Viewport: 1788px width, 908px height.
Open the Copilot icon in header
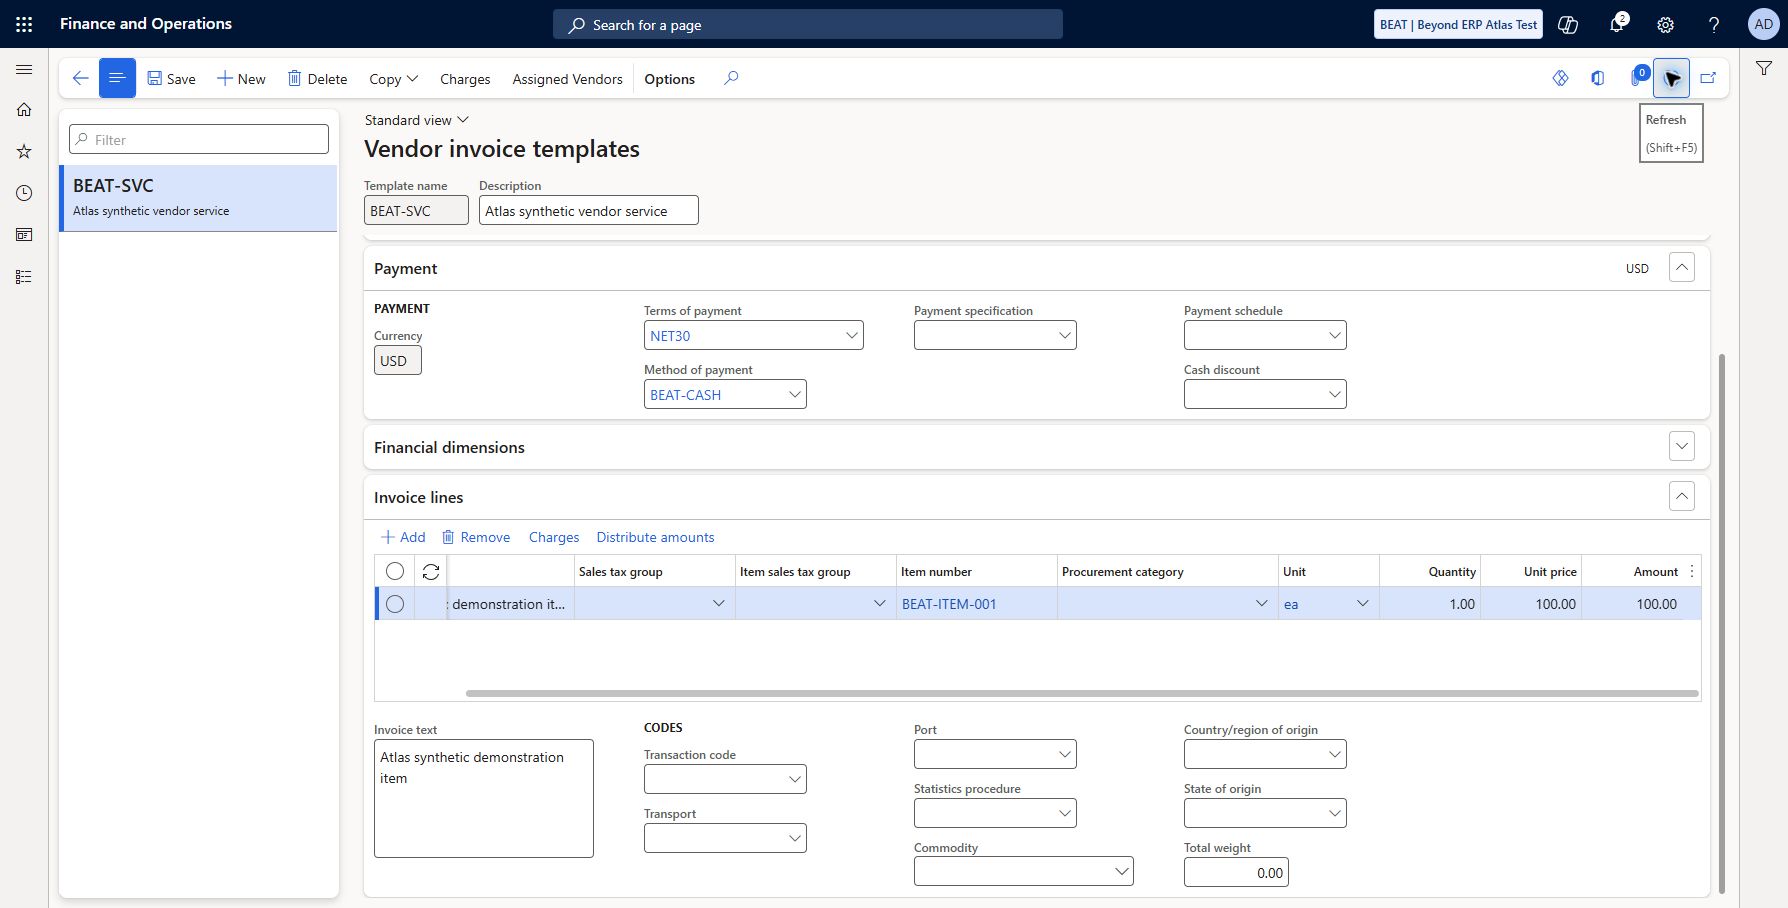click(x=1568, y=24)
